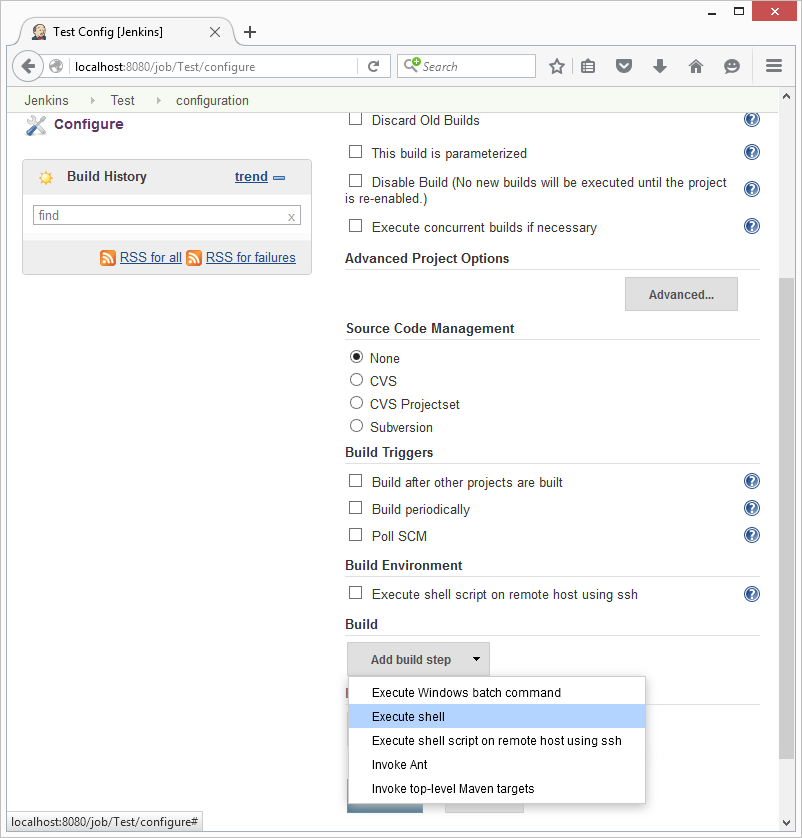The width and height of the screenshot is (802, 838).
Task: Select the Invoke Ant build step
Action: (x=497, y=764)
